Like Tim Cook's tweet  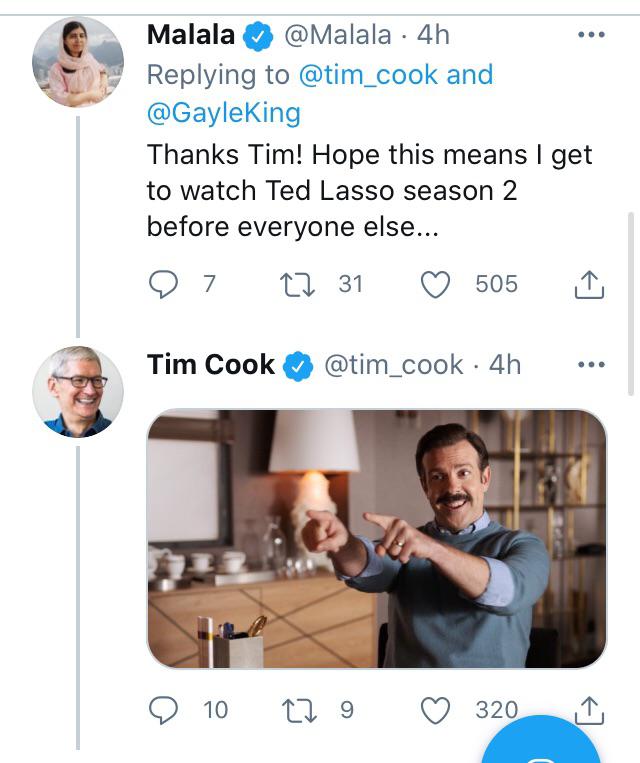coord(435,711)
